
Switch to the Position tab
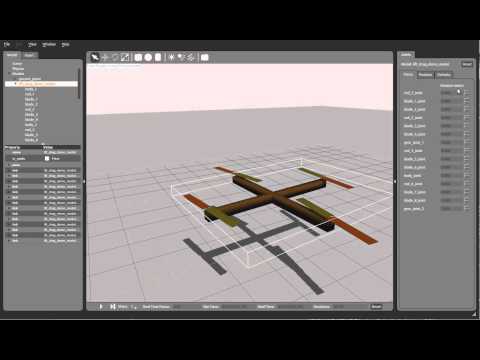pyautogui.click(x=425, y=75)
